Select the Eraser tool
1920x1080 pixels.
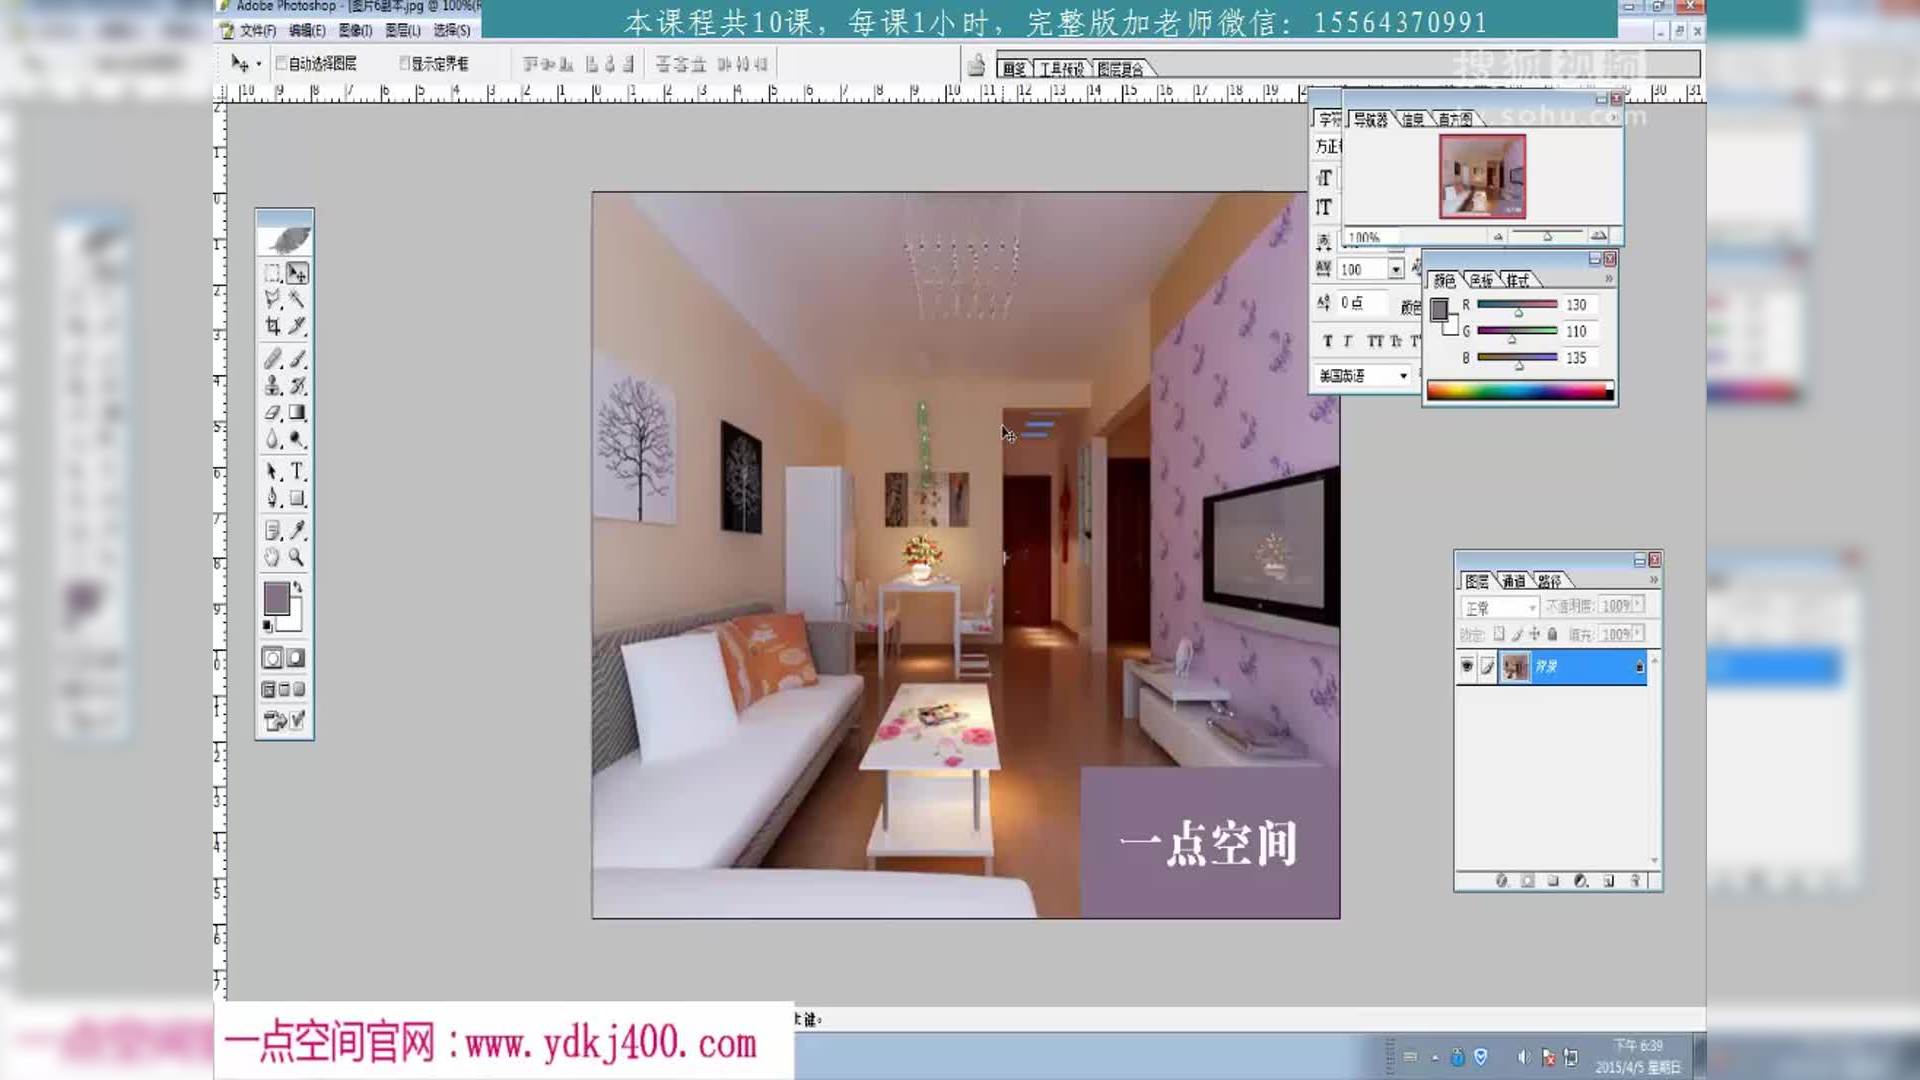tap(270, 413)
